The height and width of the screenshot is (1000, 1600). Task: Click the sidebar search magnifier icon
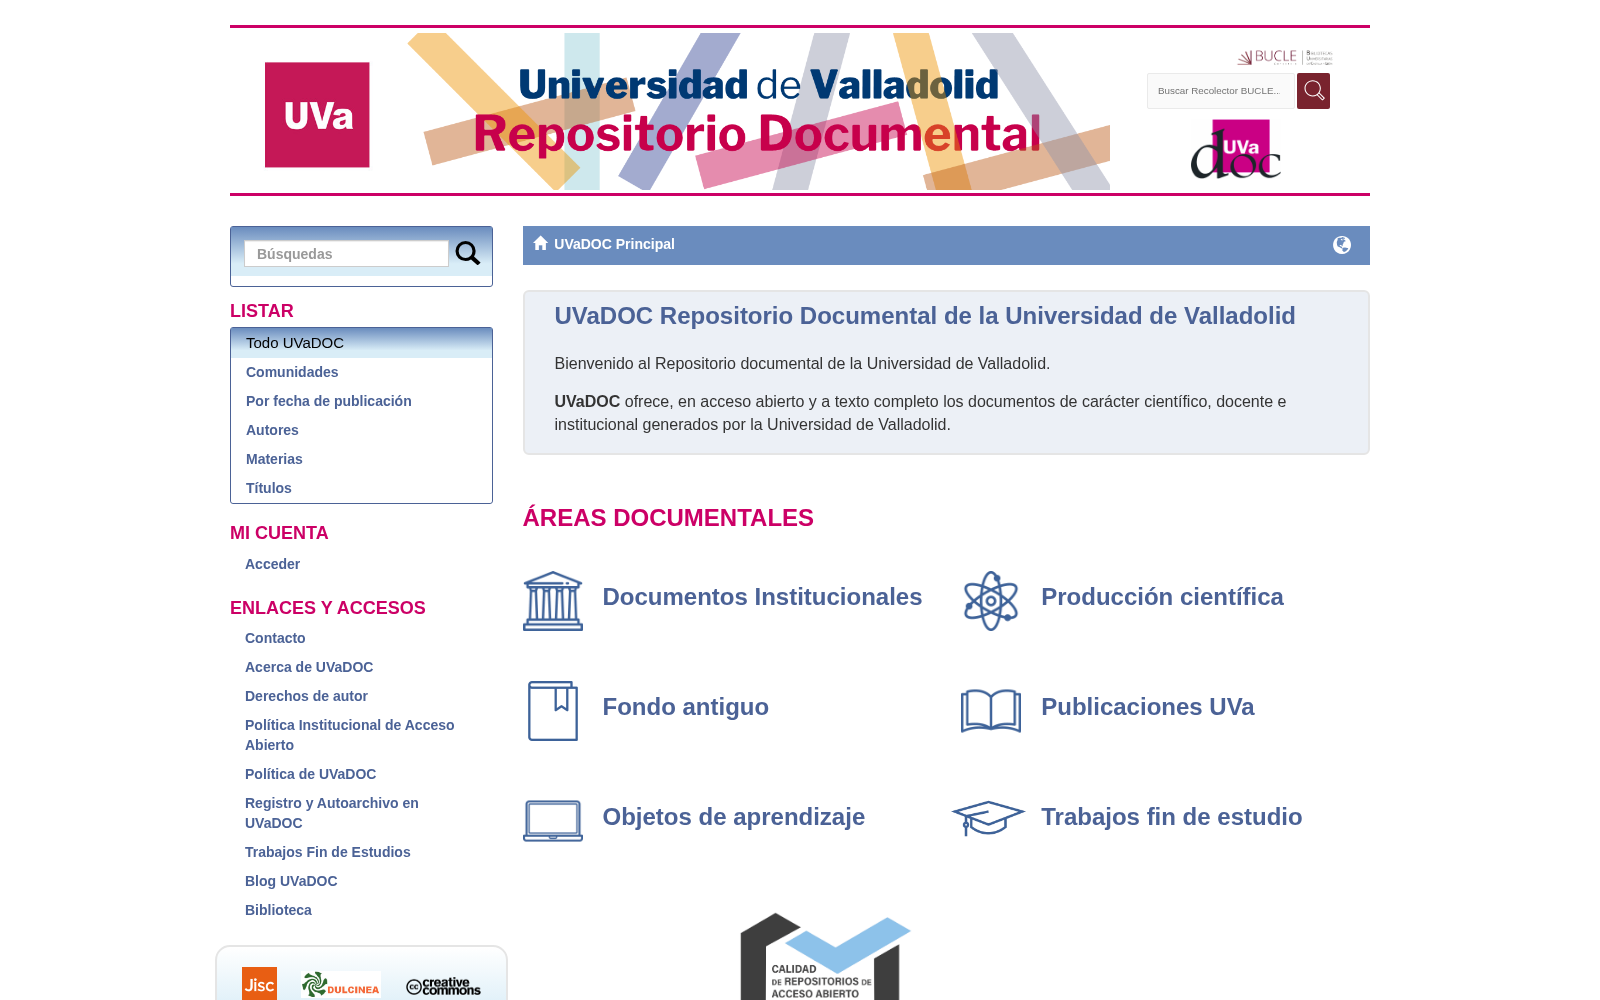click(467, 254)
